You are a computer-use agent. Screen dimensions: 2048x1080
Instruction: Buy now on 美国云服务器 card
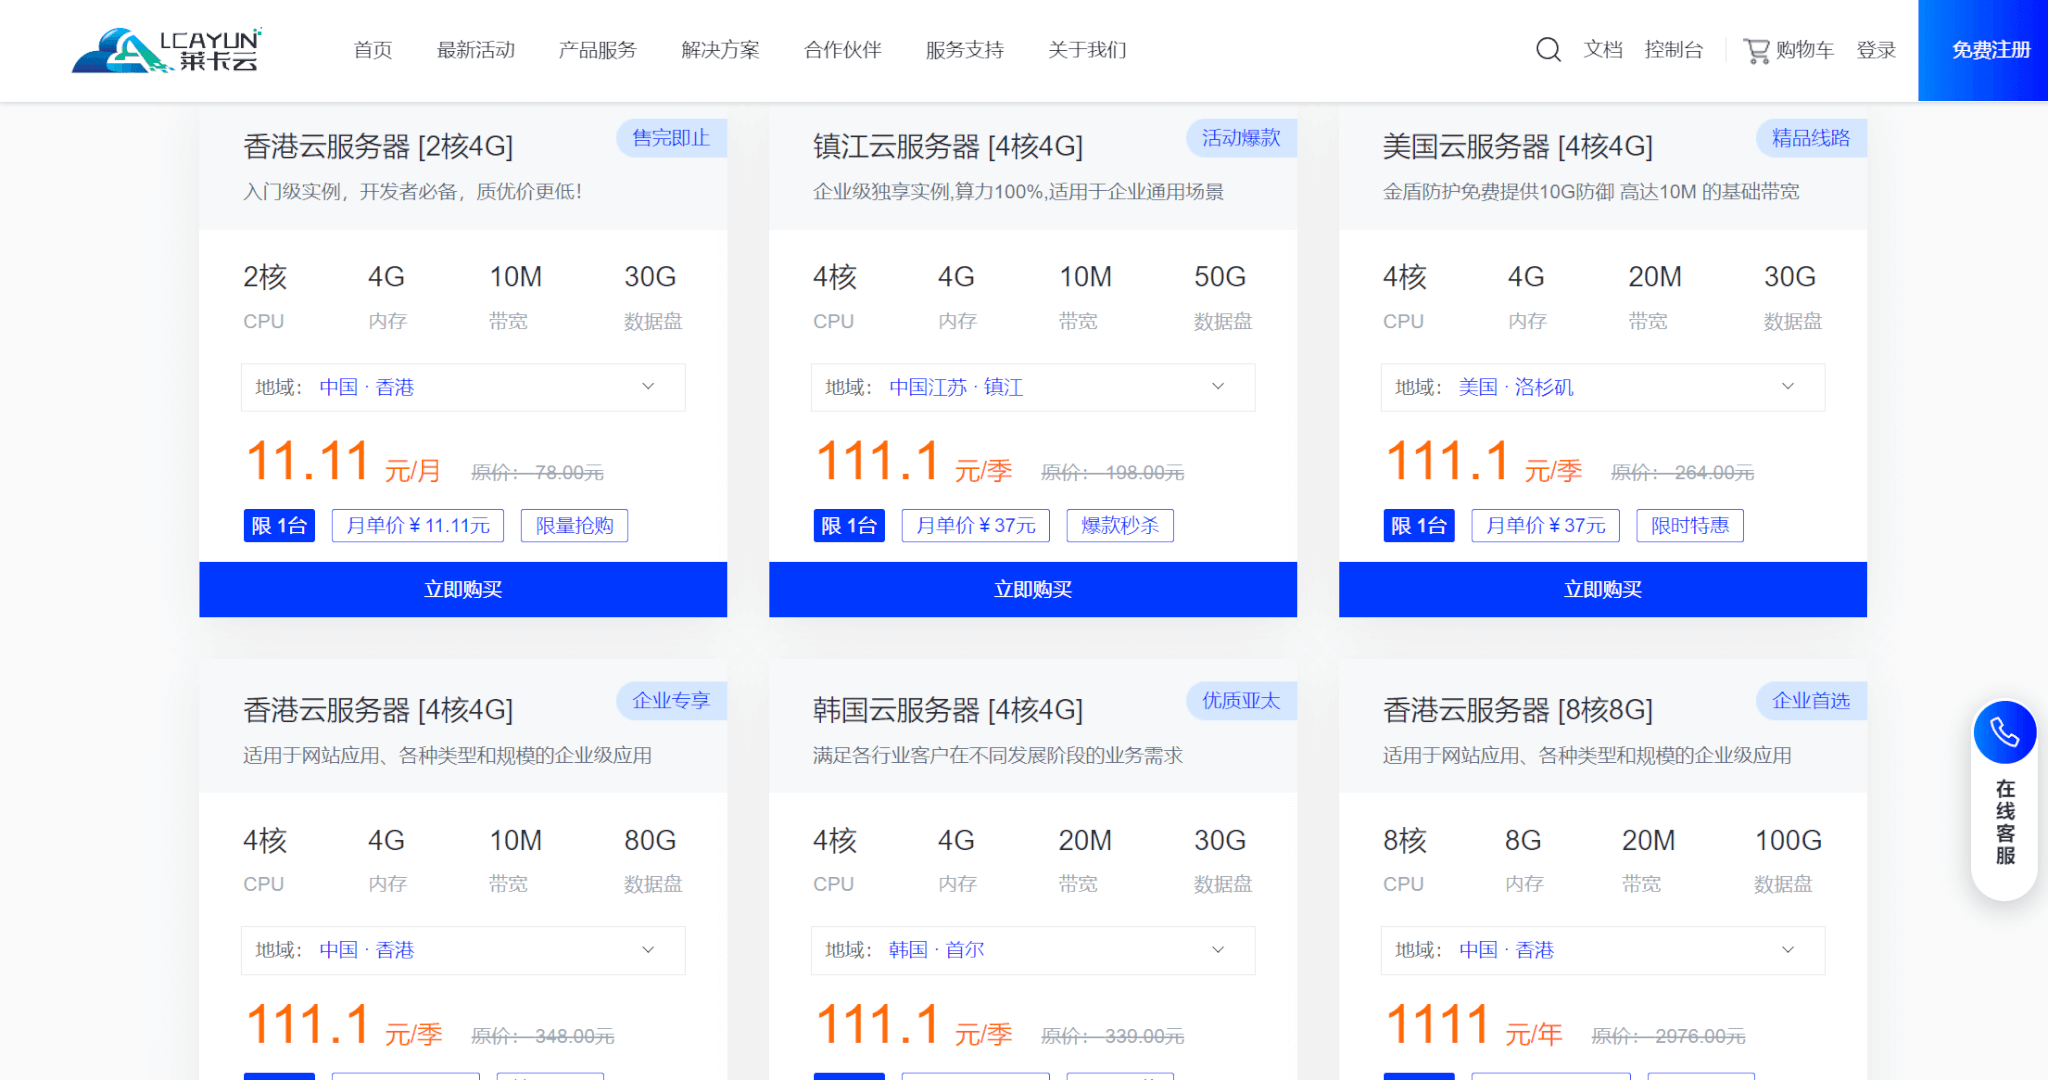[1603, 589]
